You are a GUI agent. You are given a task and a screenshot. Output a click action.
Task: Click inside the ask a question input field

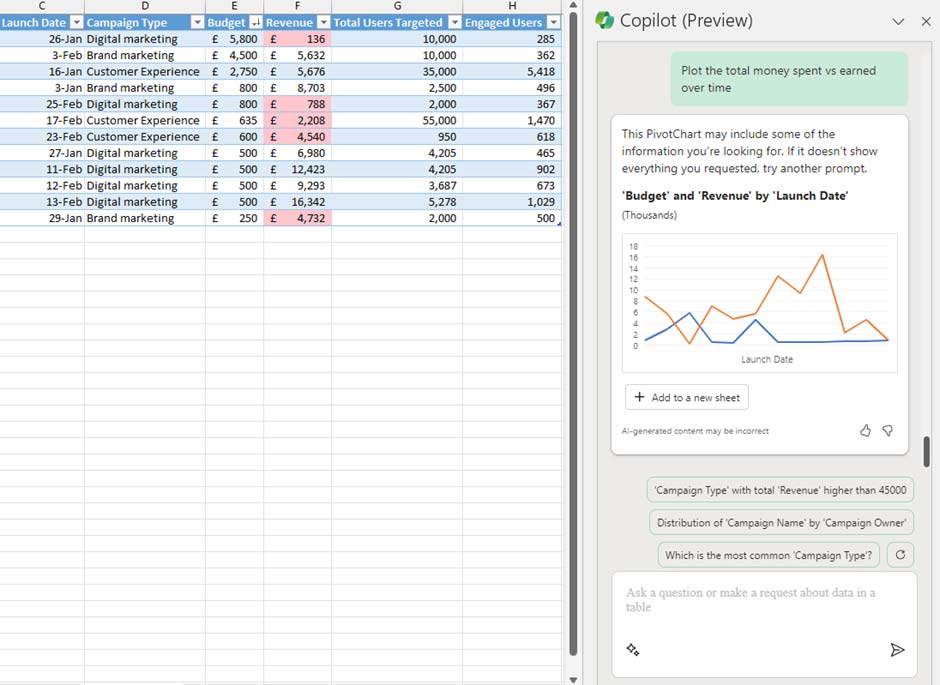760,600
